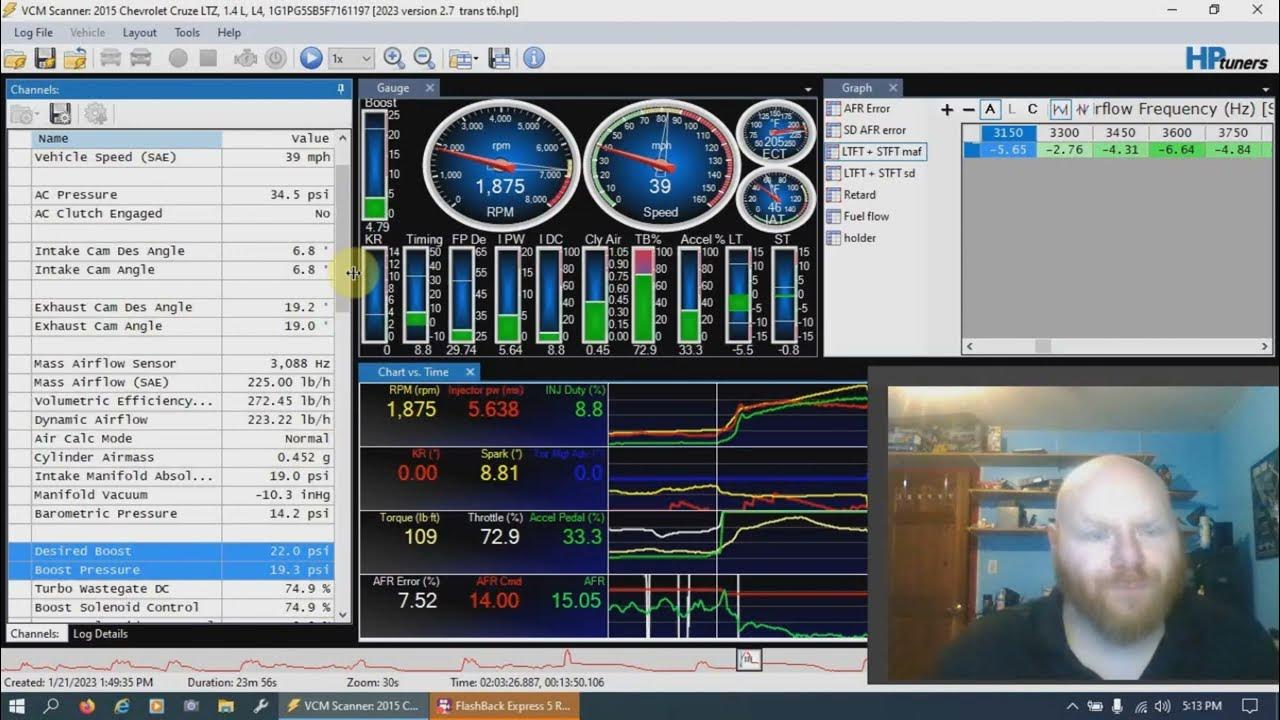The width and height of the screenshot is (1280, 720).
Task: Click the Channels panel gear icon
Action: pyautogui.click(x=96, y=114)
